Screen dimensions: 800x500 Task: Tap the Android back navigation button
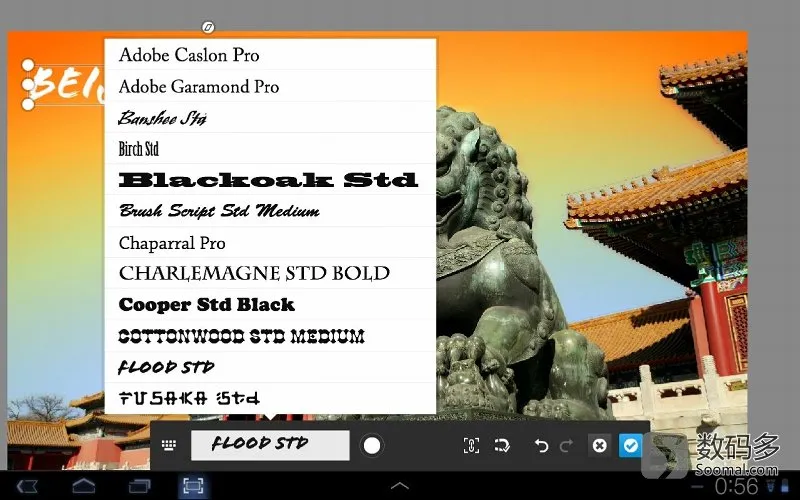[x=27, y=486]
